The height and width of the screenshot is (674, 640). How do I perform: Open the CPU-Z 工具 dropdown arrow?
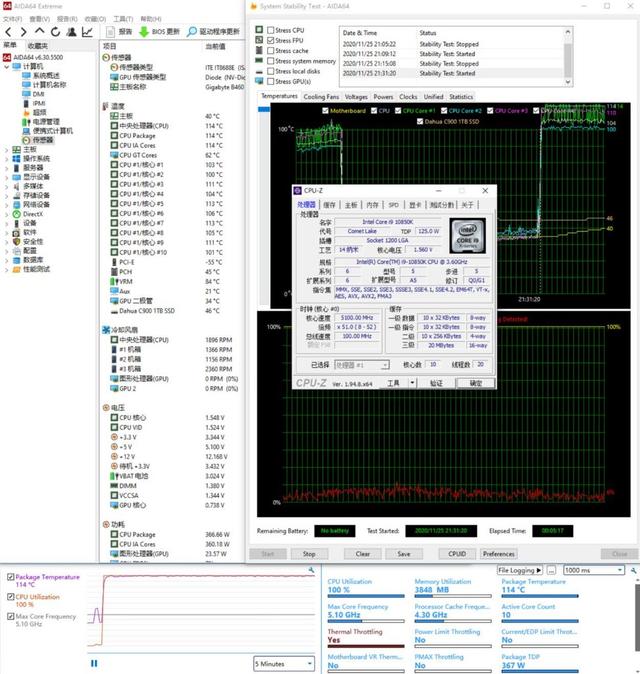412,383
